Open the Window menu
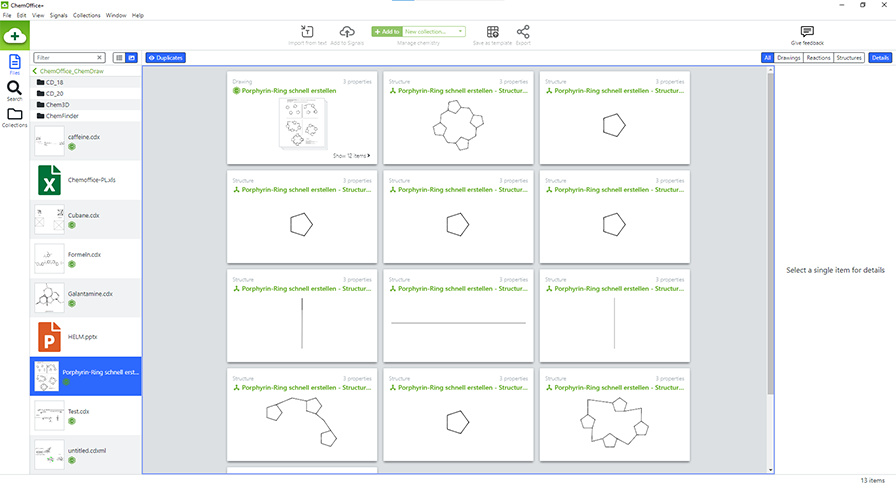Image resolution: width=896 pixels, height=485 pixels. pos(116,15)
